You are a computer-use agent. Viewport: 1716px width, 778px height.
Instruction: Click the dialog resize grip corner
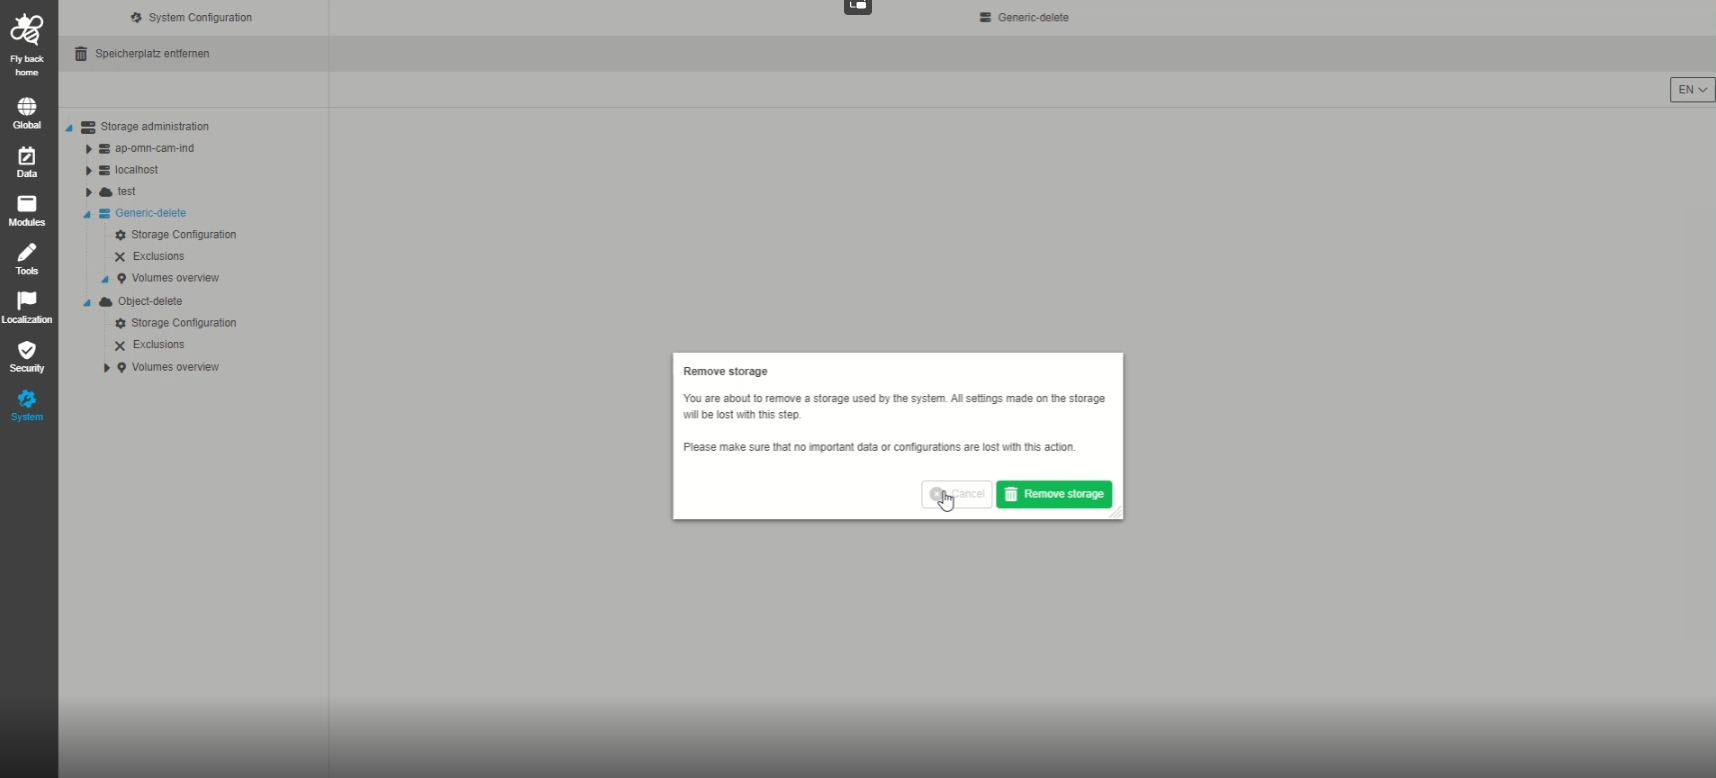1116,512
